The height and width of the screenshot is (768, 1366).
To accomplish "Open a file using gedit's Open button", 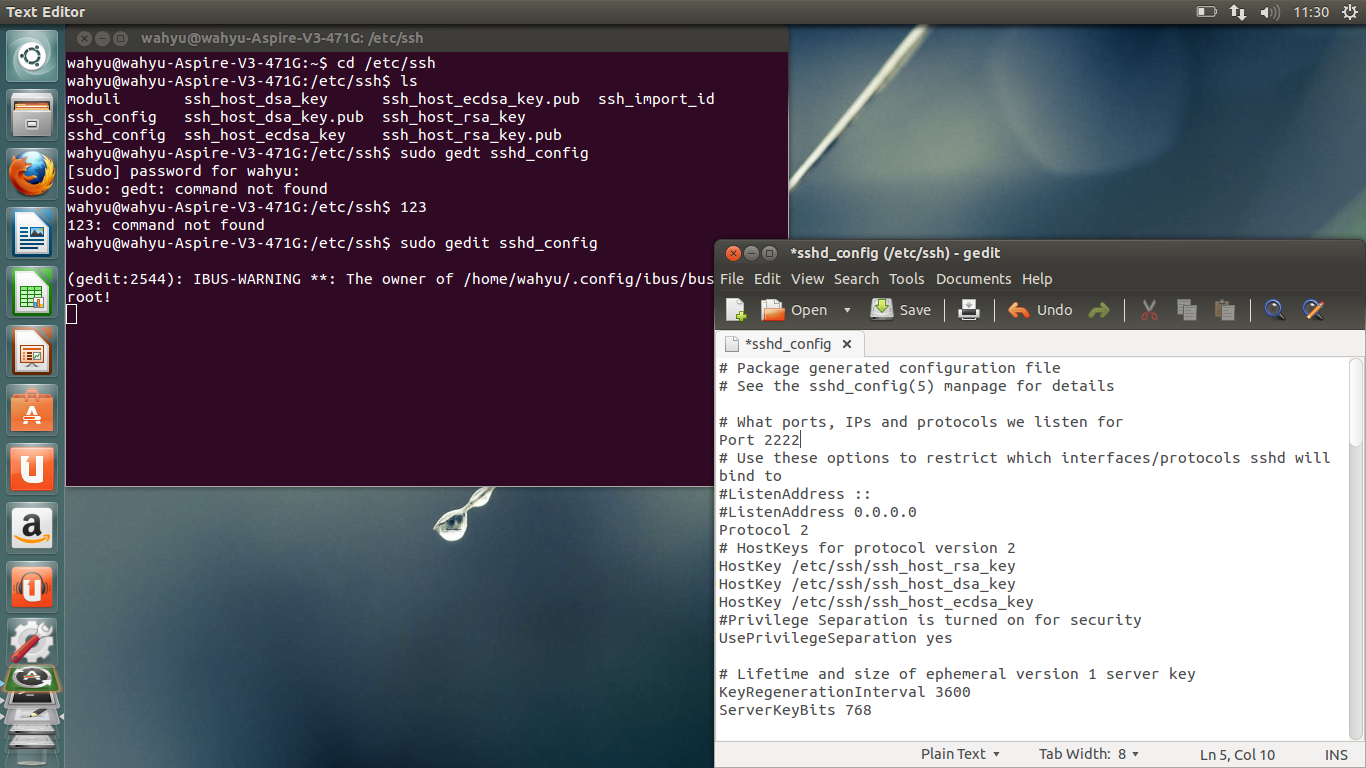I will coord(795,310).
